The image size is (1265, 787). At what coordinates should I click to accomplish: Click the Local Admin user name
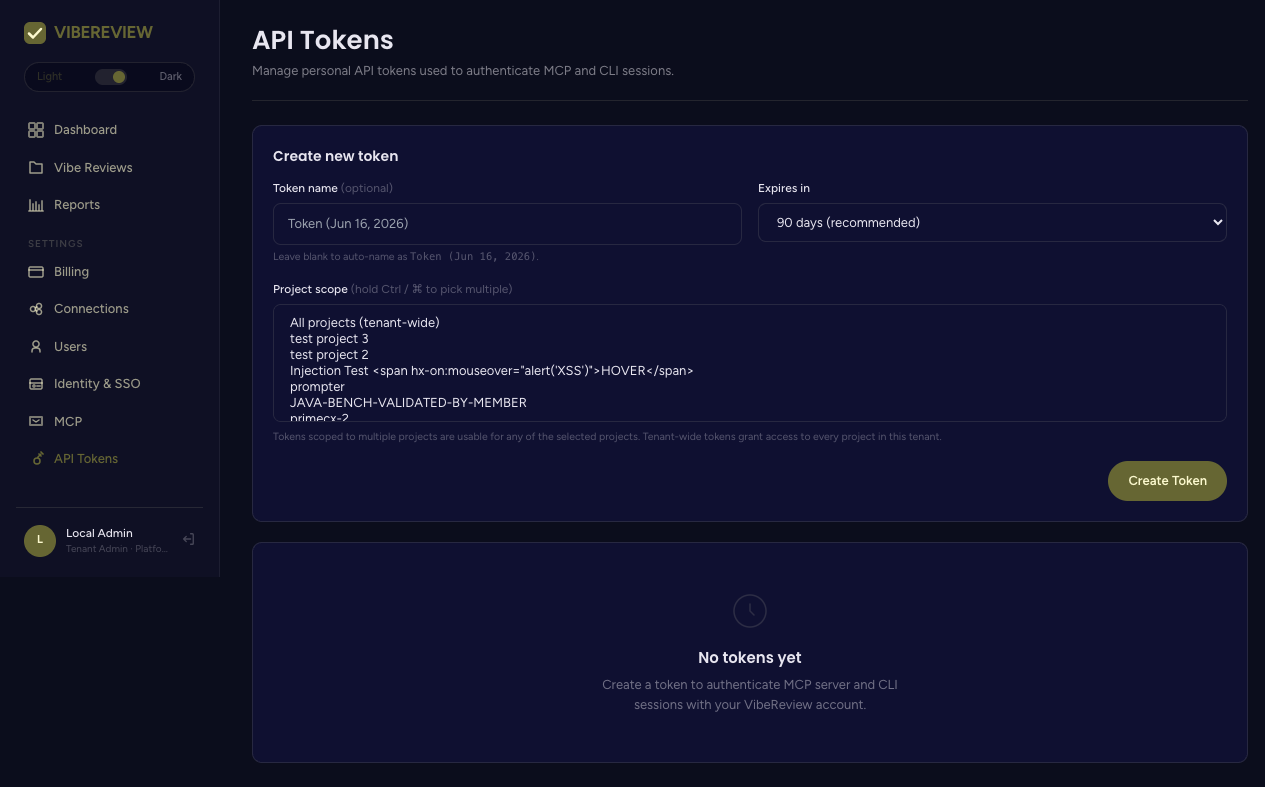click(99, 533)
